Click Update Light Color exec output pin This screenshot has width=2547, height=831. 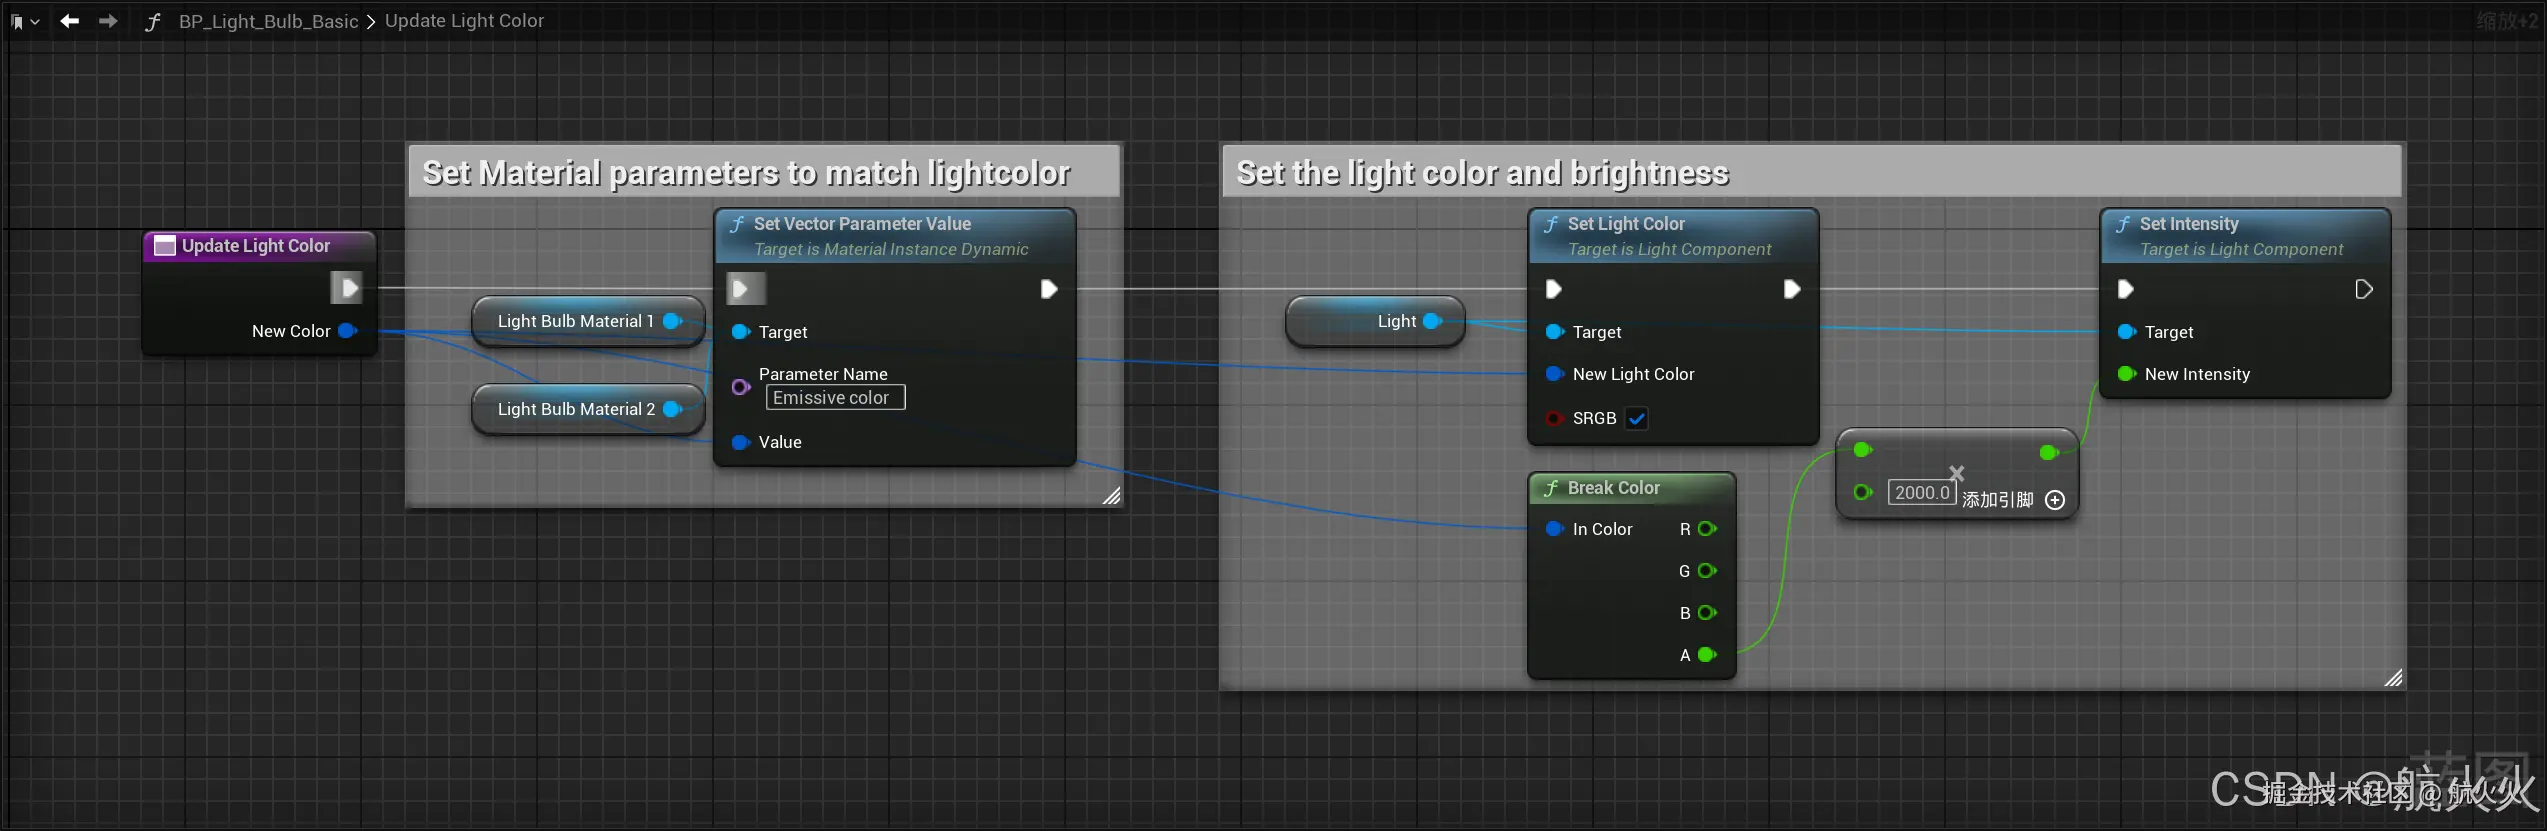click(347, 289)
